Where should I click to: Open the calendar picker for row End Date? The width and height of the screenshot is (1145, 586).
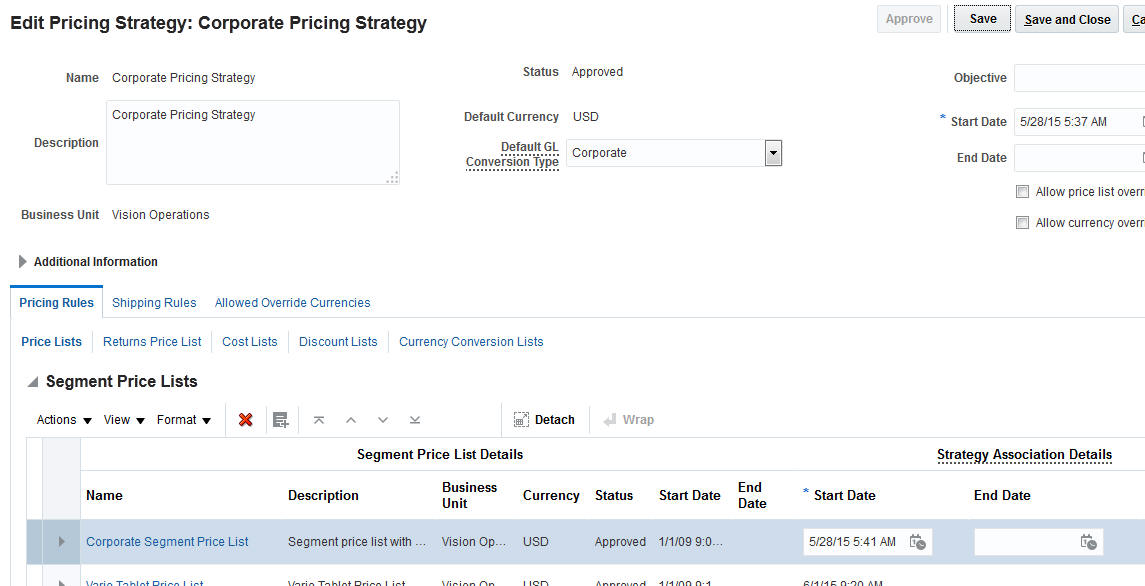(x=1089, y=541)
